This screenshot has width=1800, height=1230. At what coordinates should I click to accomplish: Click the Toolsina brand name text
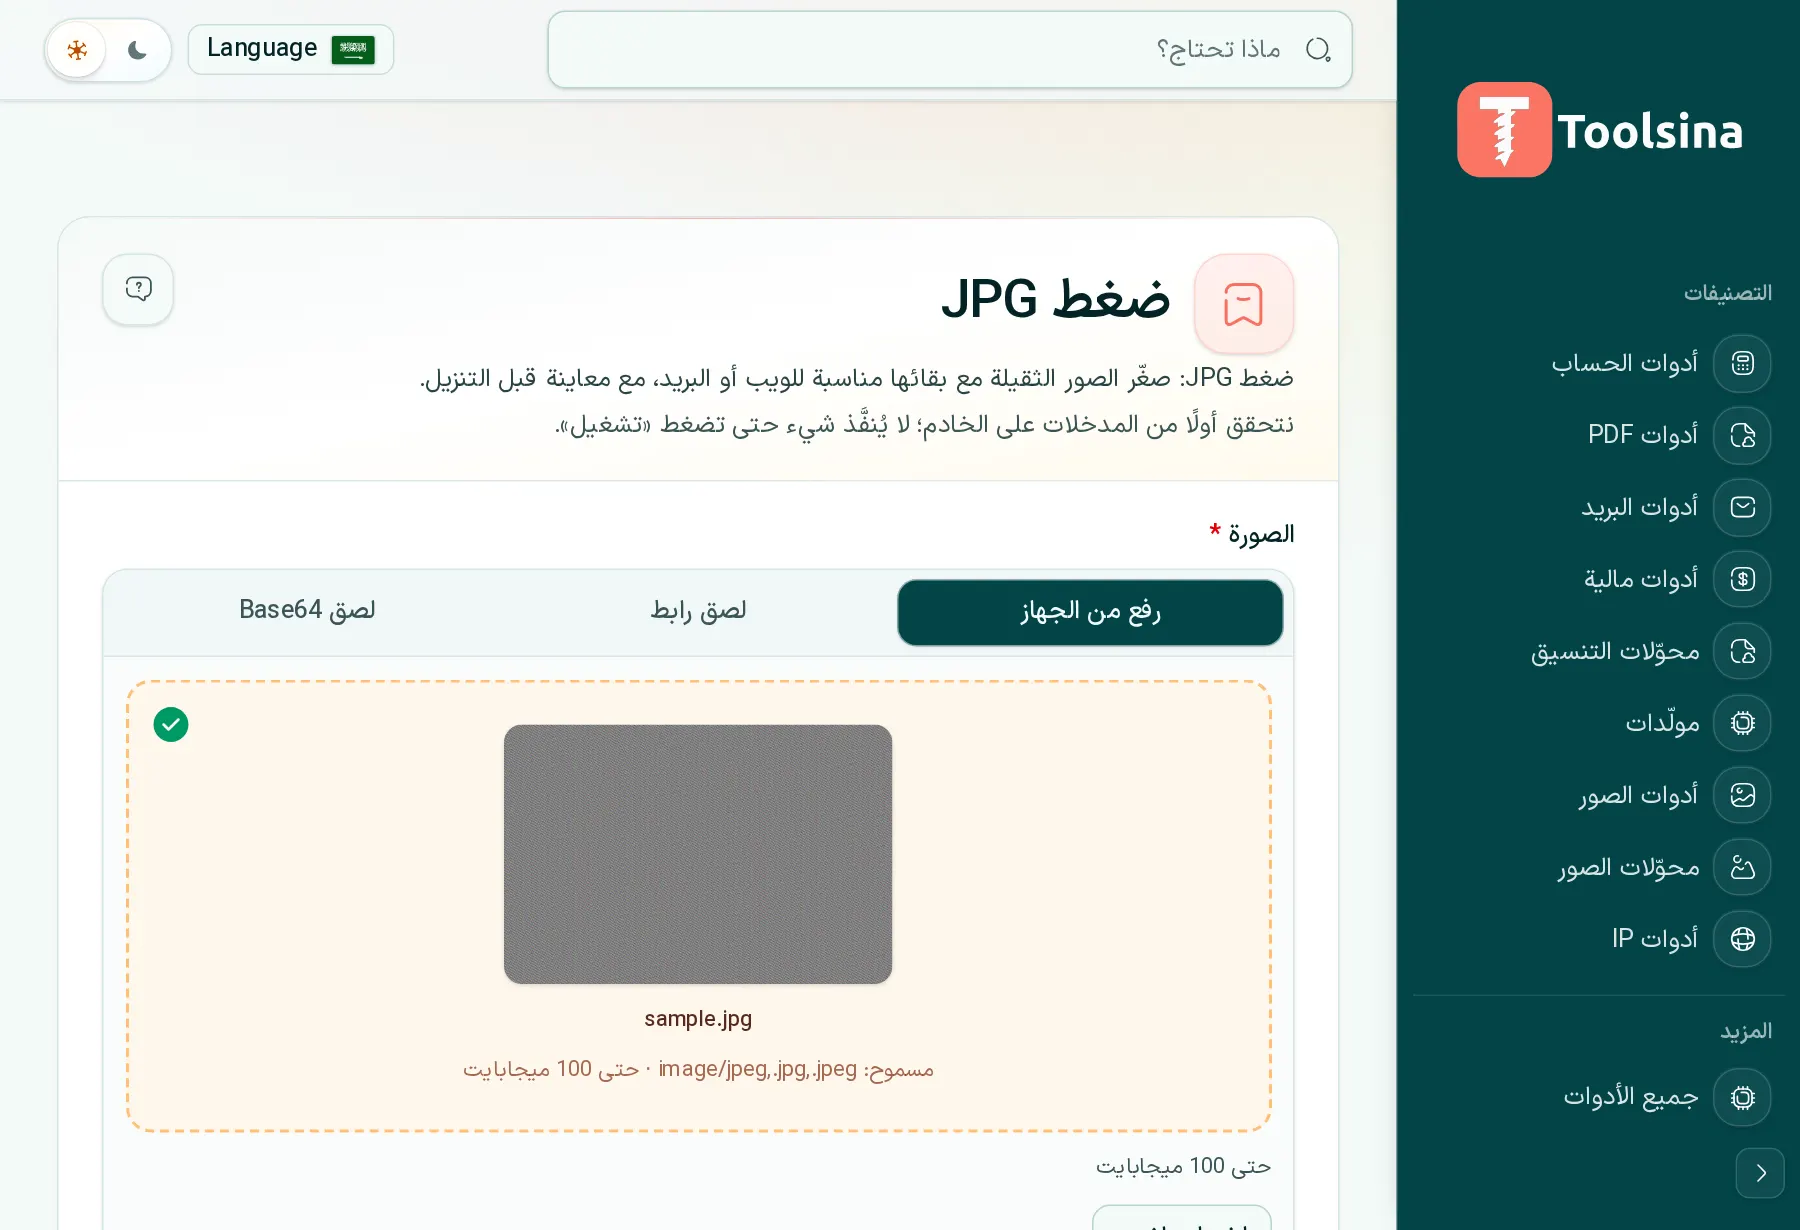1650,132
